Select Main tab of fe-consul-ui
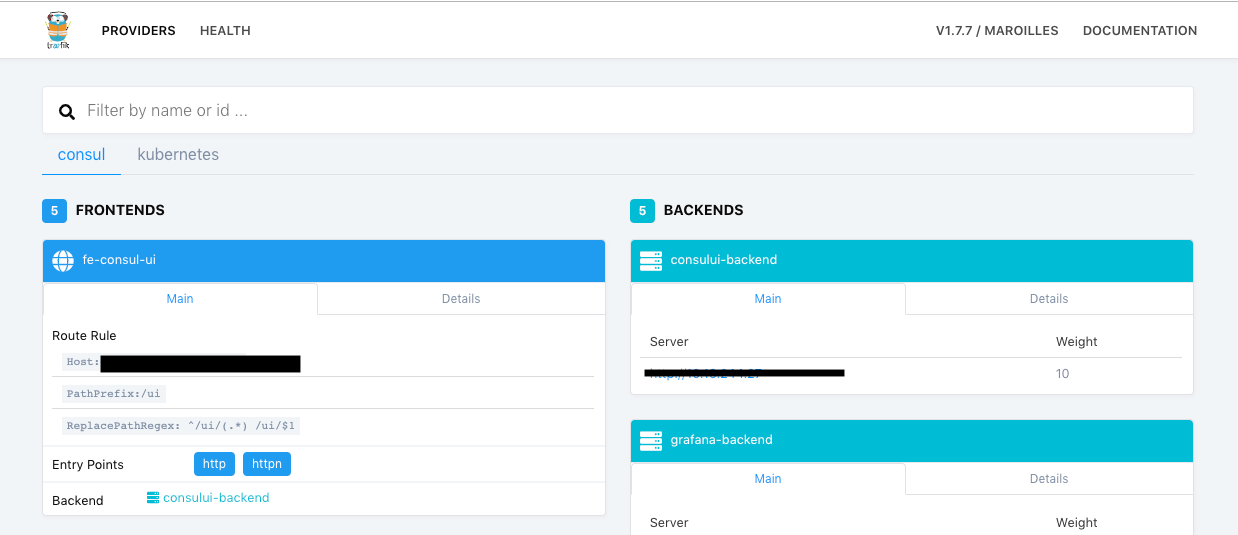This screenshot has width=1238, height=535. 180,298
